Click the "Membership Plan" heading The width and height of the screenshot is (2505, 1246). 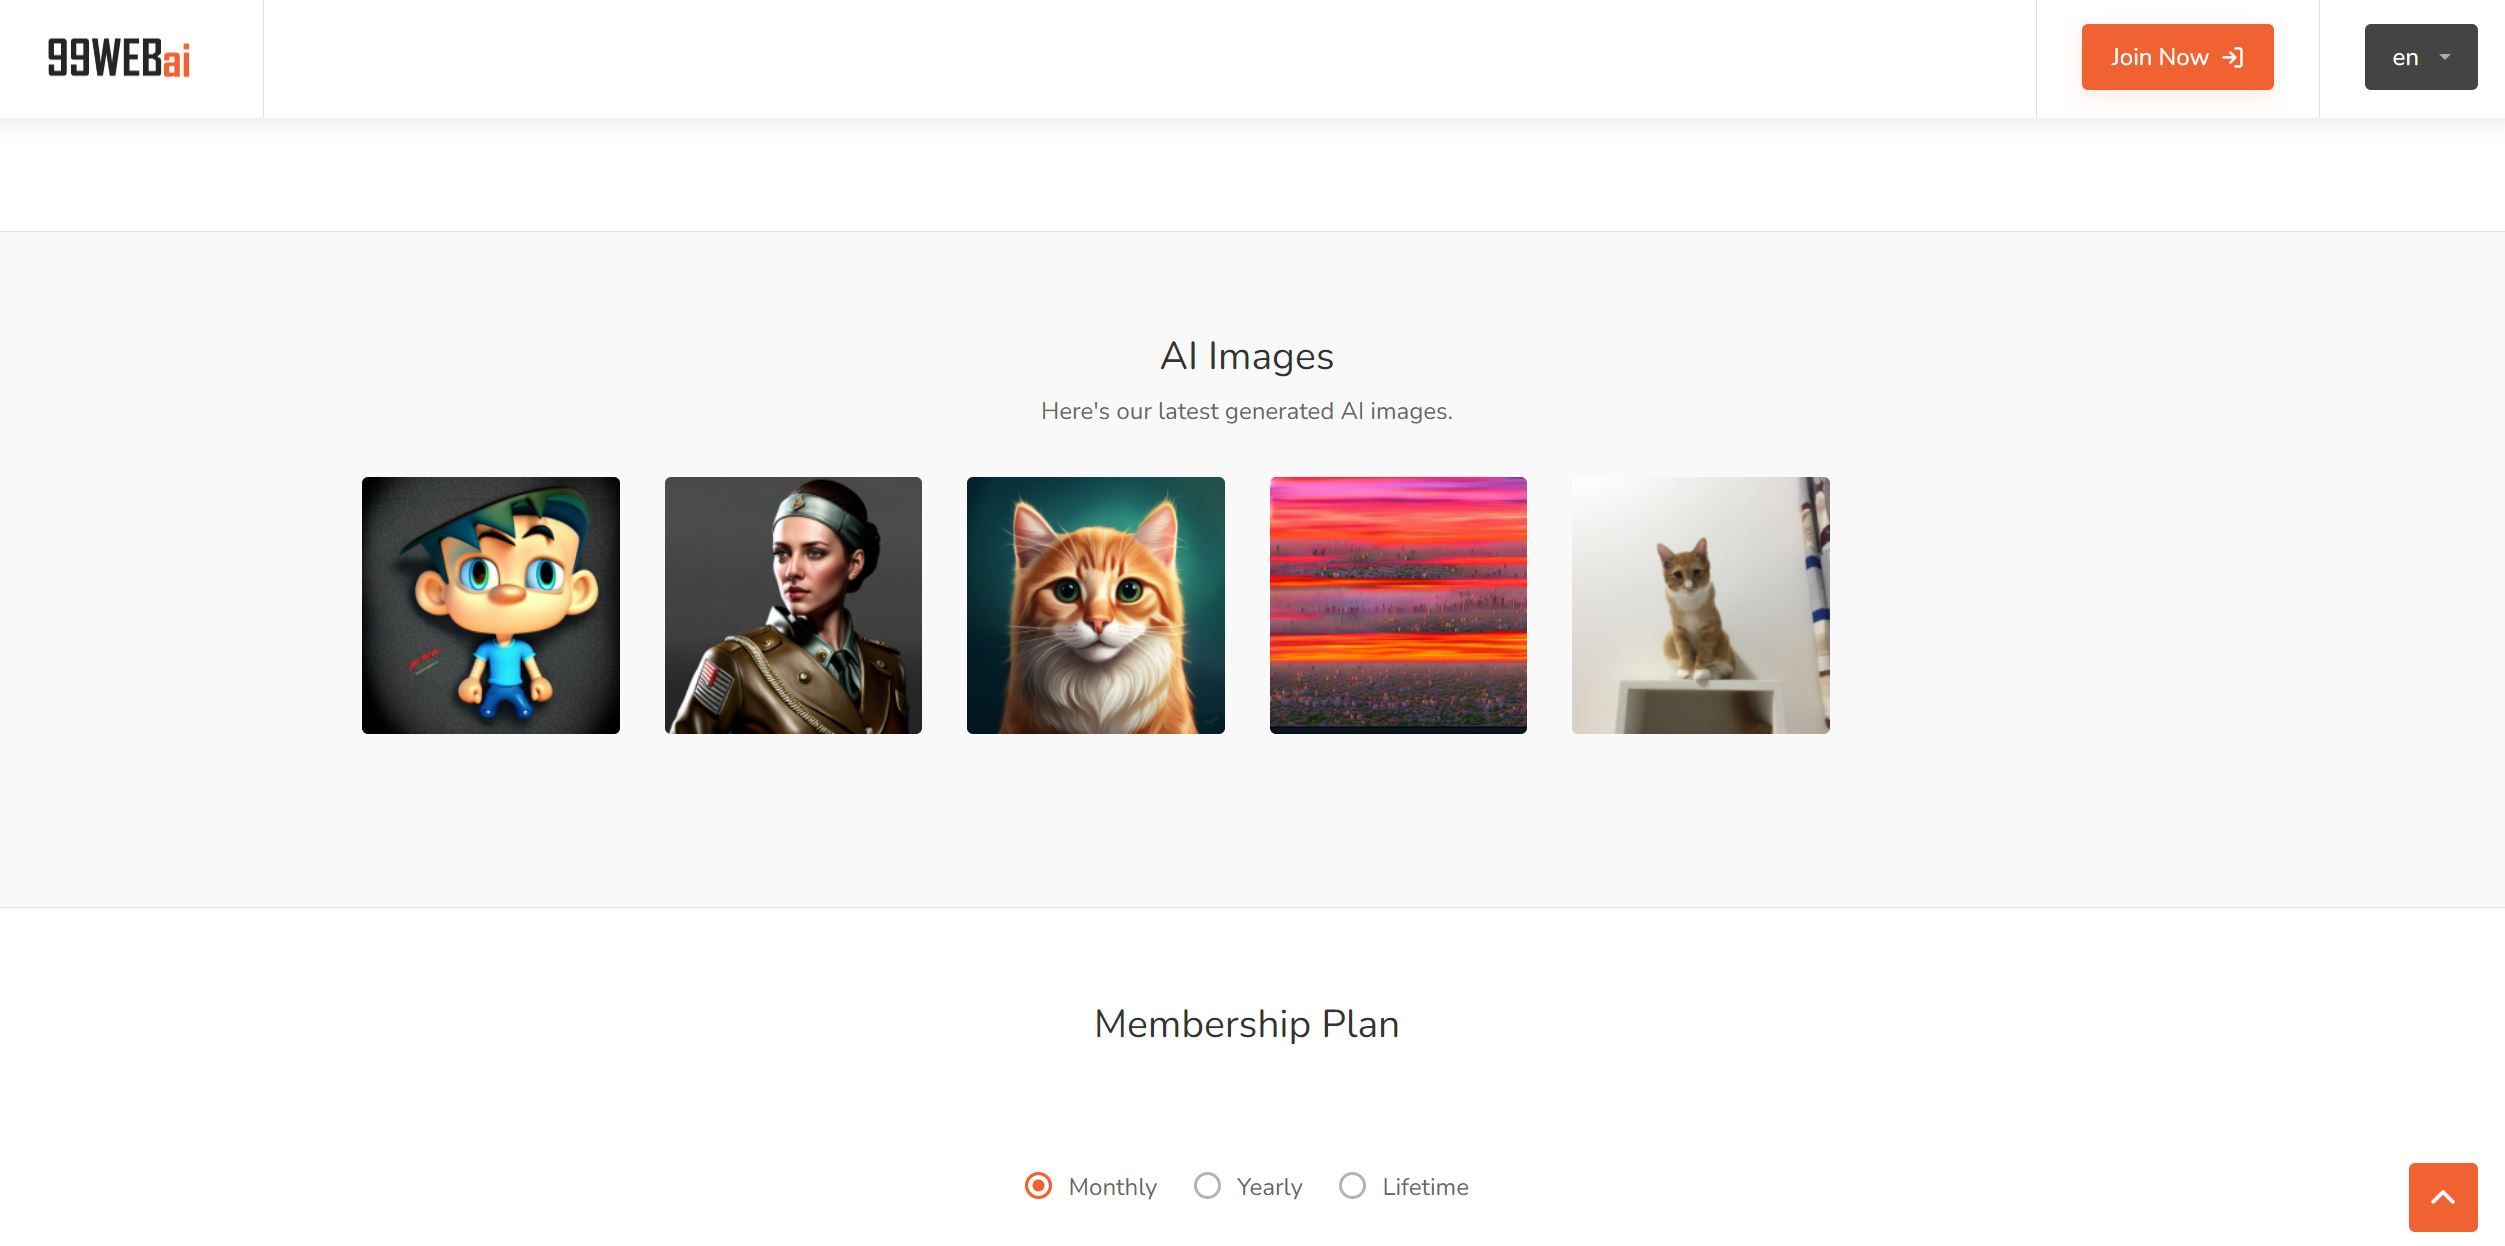pos(1247,1024)
